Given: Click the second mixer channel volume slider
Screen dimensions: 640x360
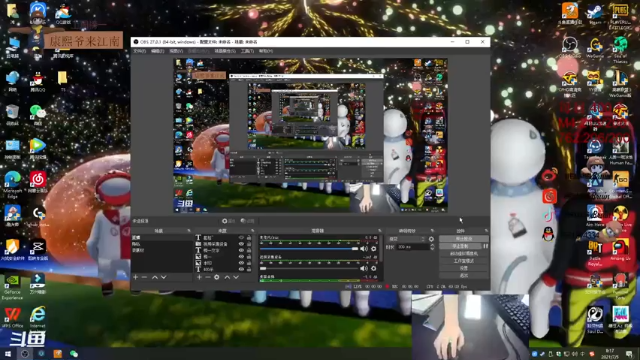Looking at the screenshot, I should click(x=309, y=268).
